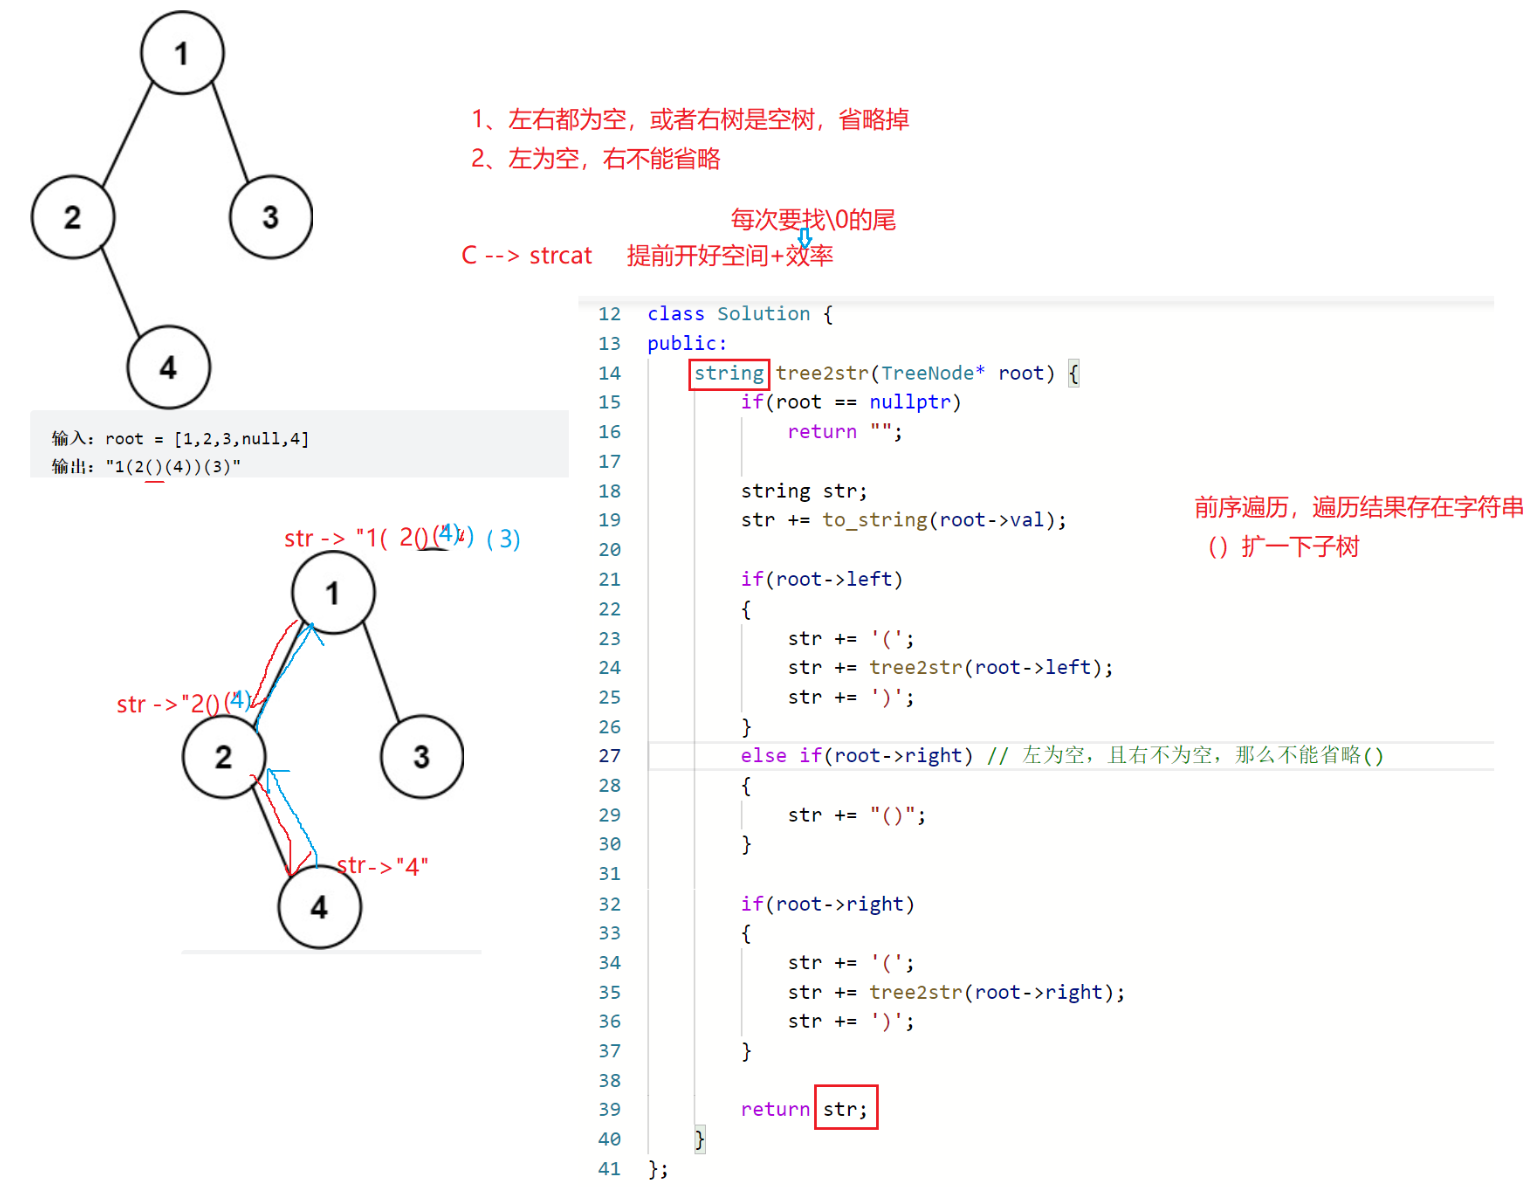Click node 2 in the upper tree diagram
This screenshot has height=1187, width=1540.
tap(73, 217)
